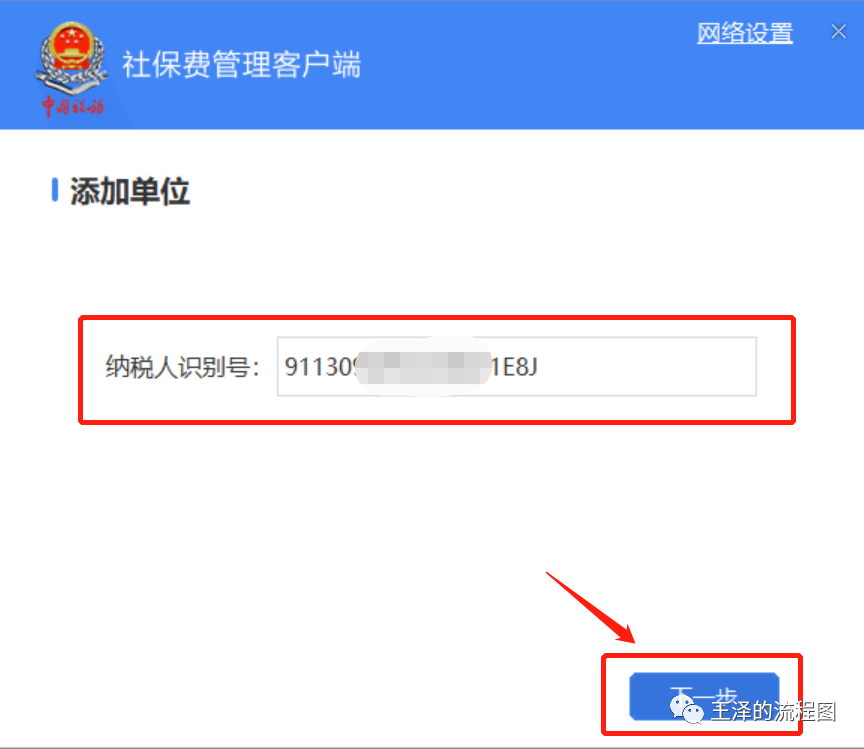
Task: Click the blurred mosaic part of taxpayer ID
Action: (x=423, y=367)
